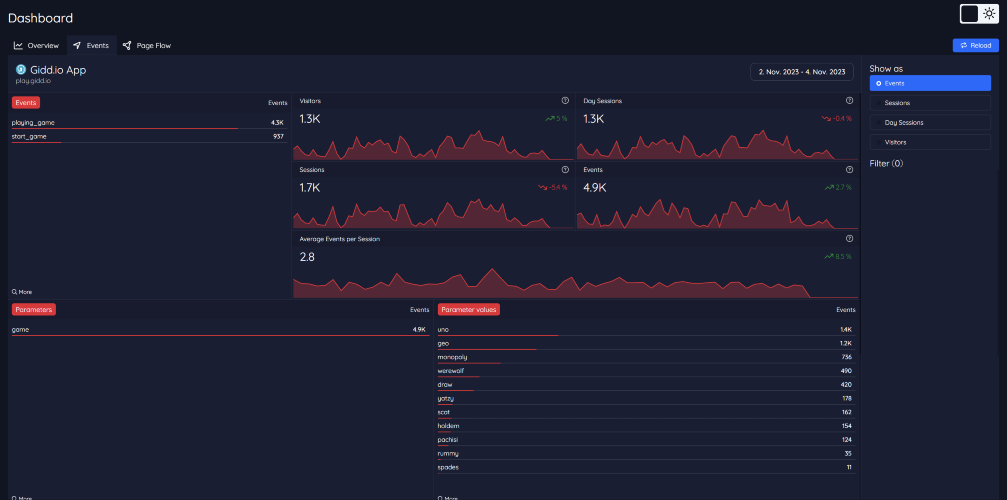
Task: Click the game parameter row
Action: 220,330
